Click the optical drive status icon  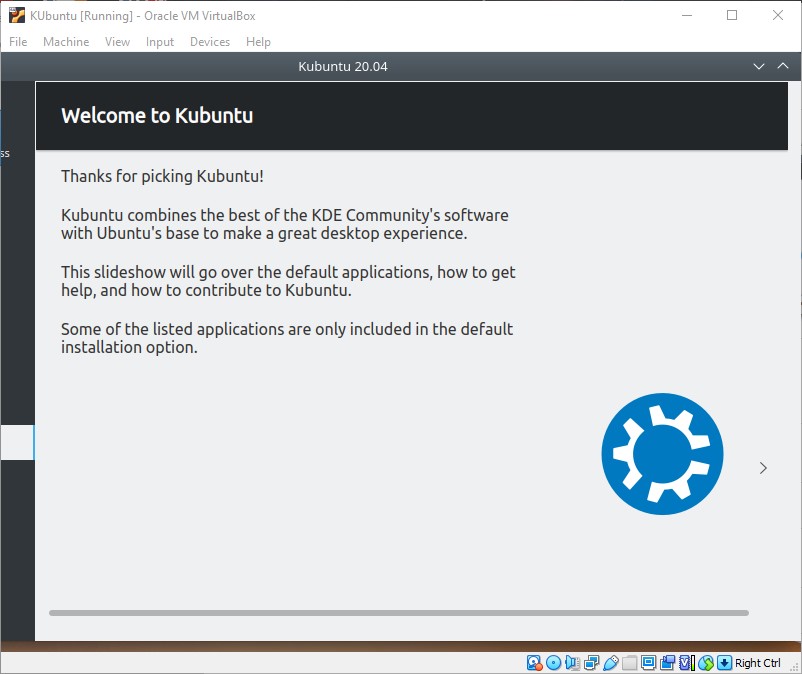(553, 663)
